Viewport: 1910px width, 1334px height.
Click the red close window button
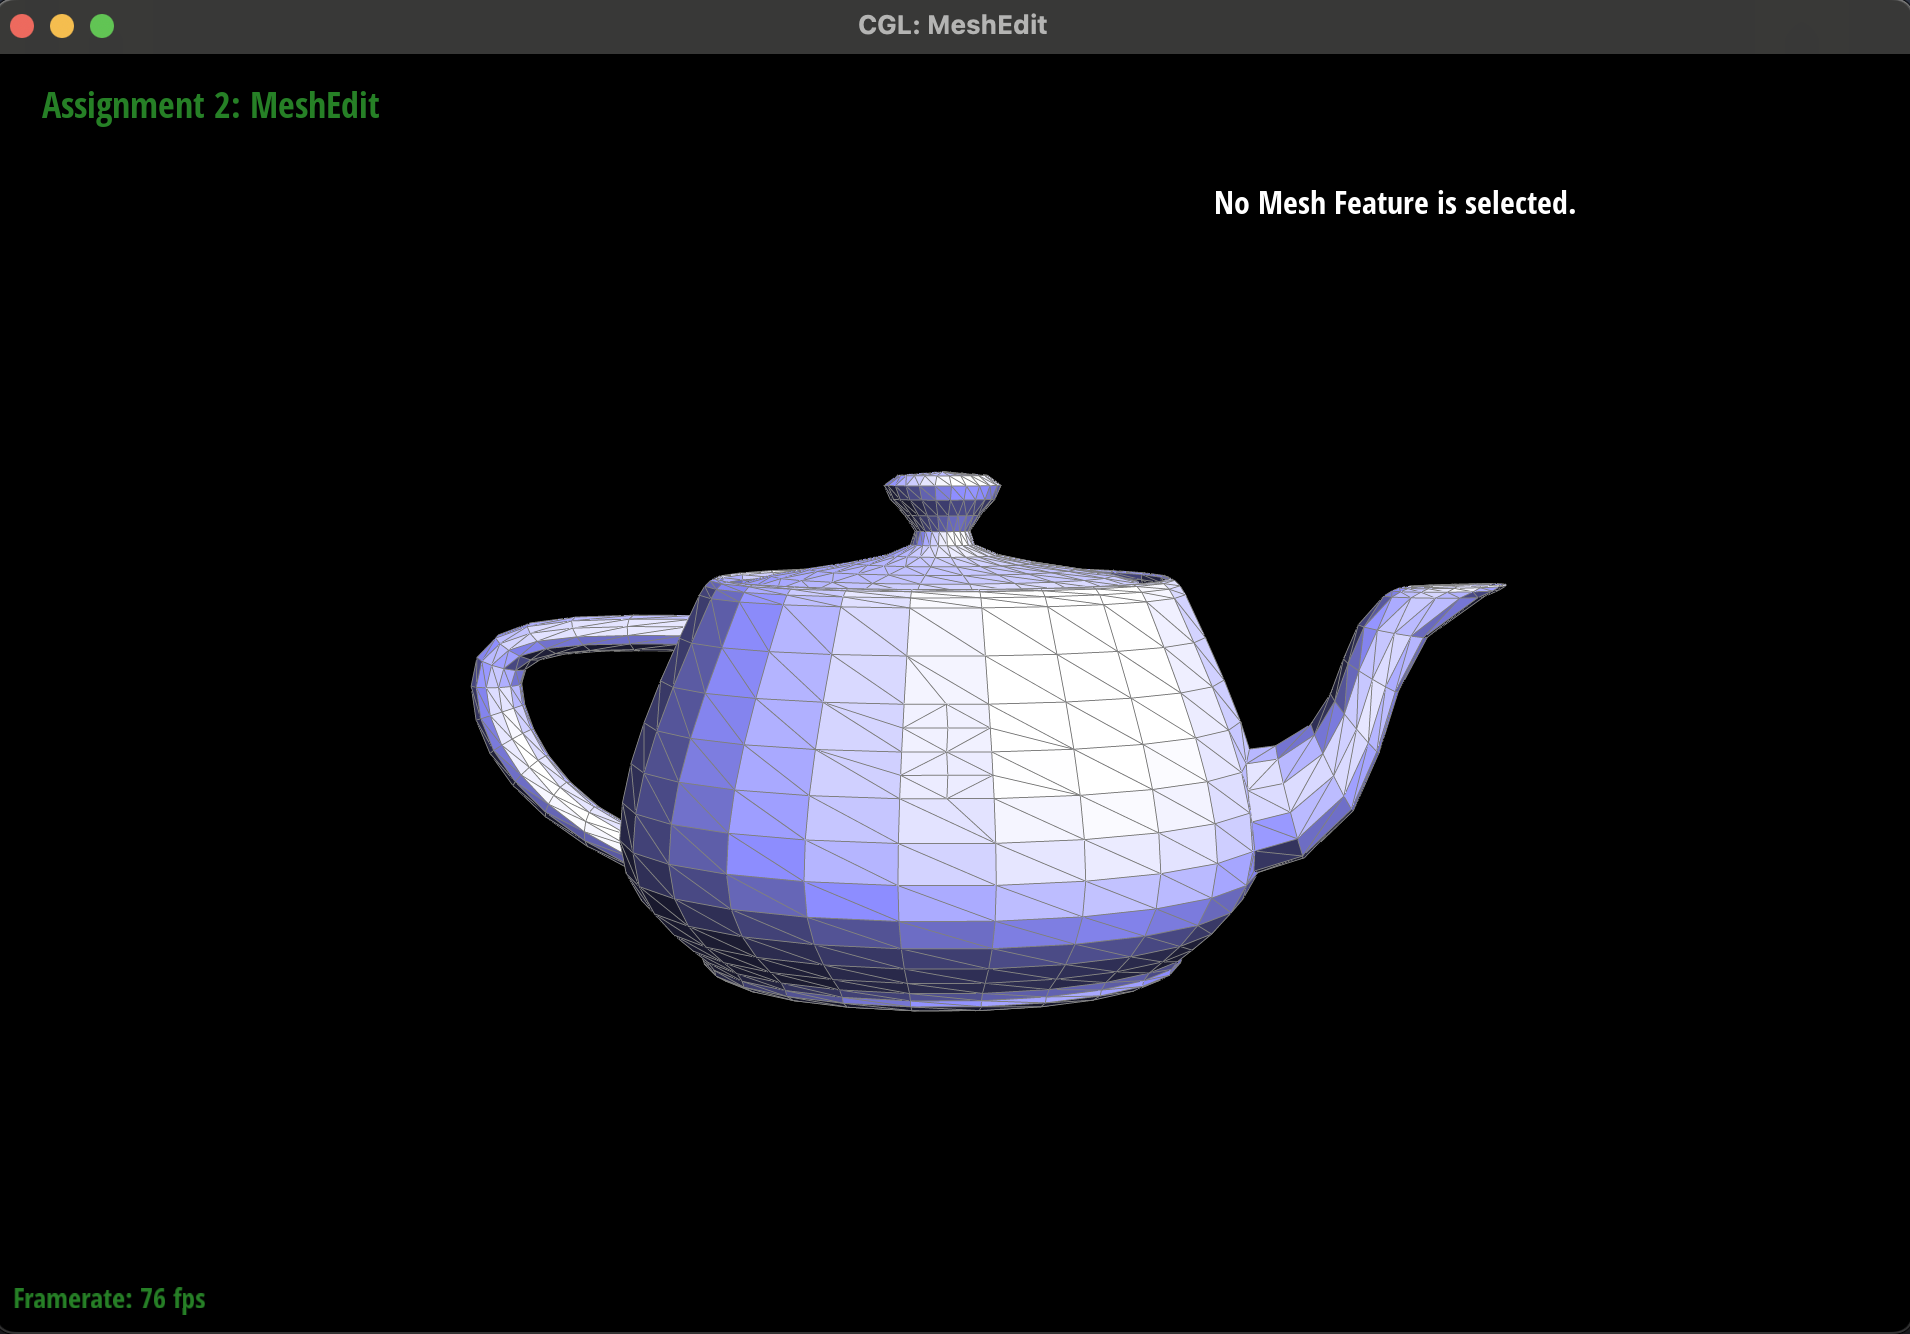[22, 26]
